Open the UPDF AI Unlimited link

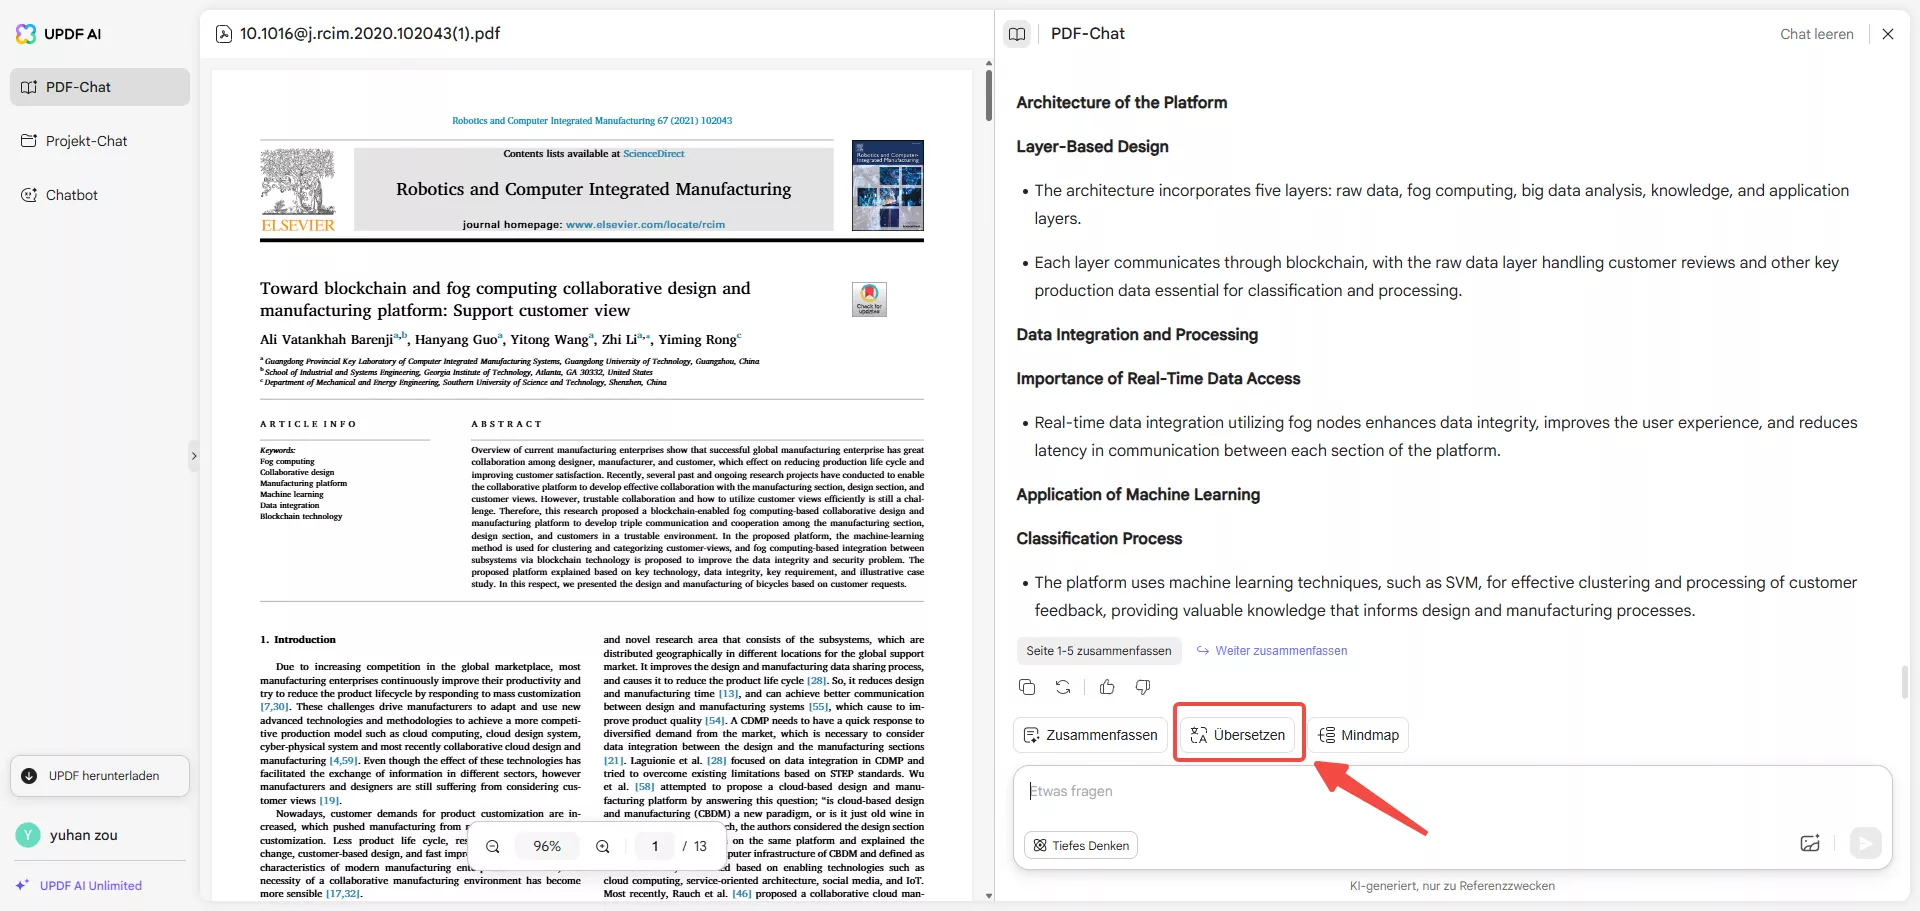click(x=91, y=886)
